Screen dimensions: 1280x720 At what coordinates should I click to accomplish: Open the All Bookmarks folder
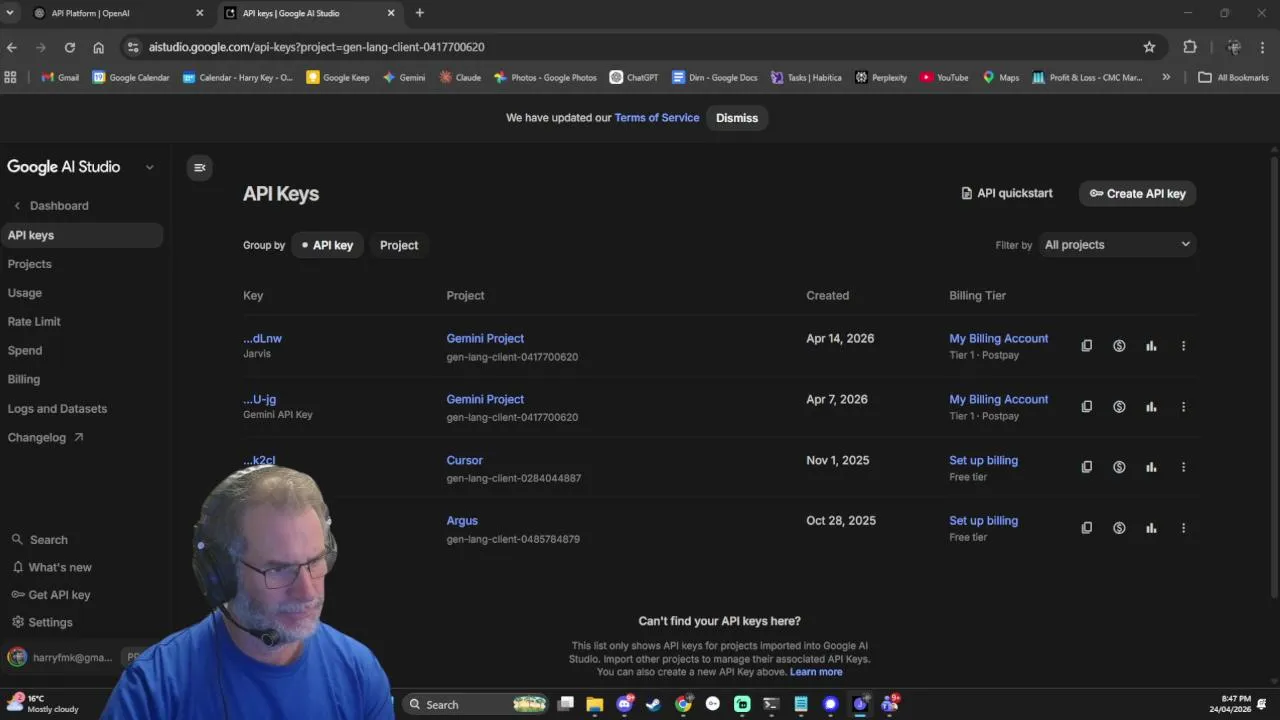tap(1233, 77)
